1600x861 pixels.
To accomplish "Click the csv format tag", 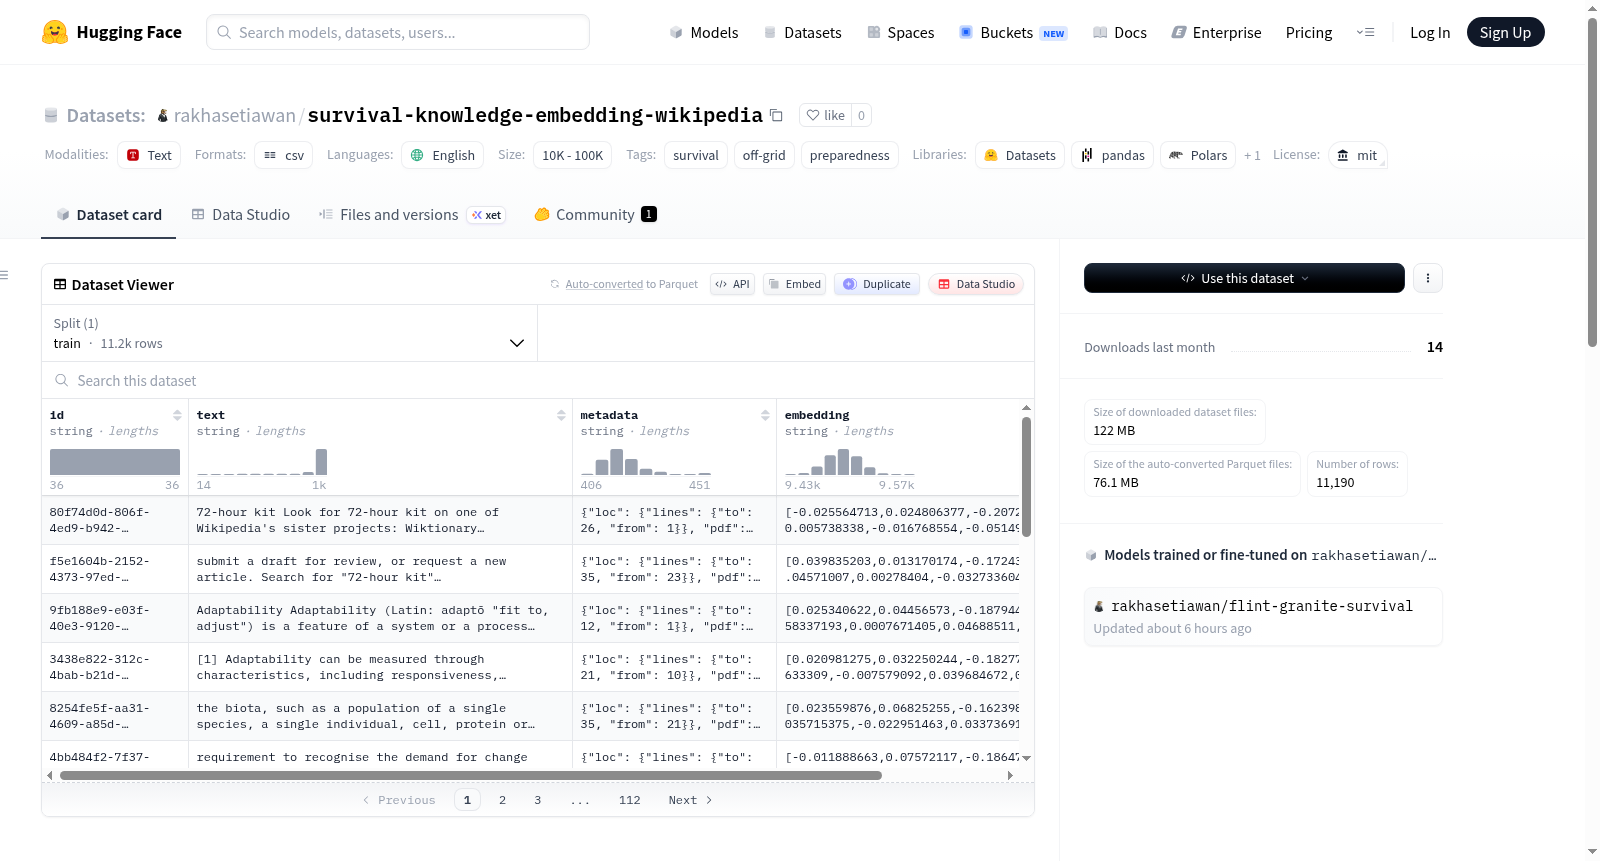I will 284,155.
